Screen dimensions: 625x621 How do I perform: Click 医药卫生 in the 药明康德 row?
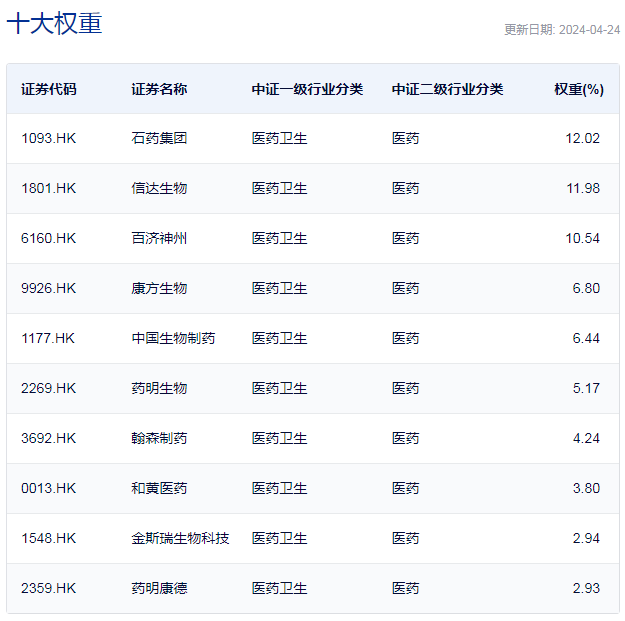tap(279, 588)
